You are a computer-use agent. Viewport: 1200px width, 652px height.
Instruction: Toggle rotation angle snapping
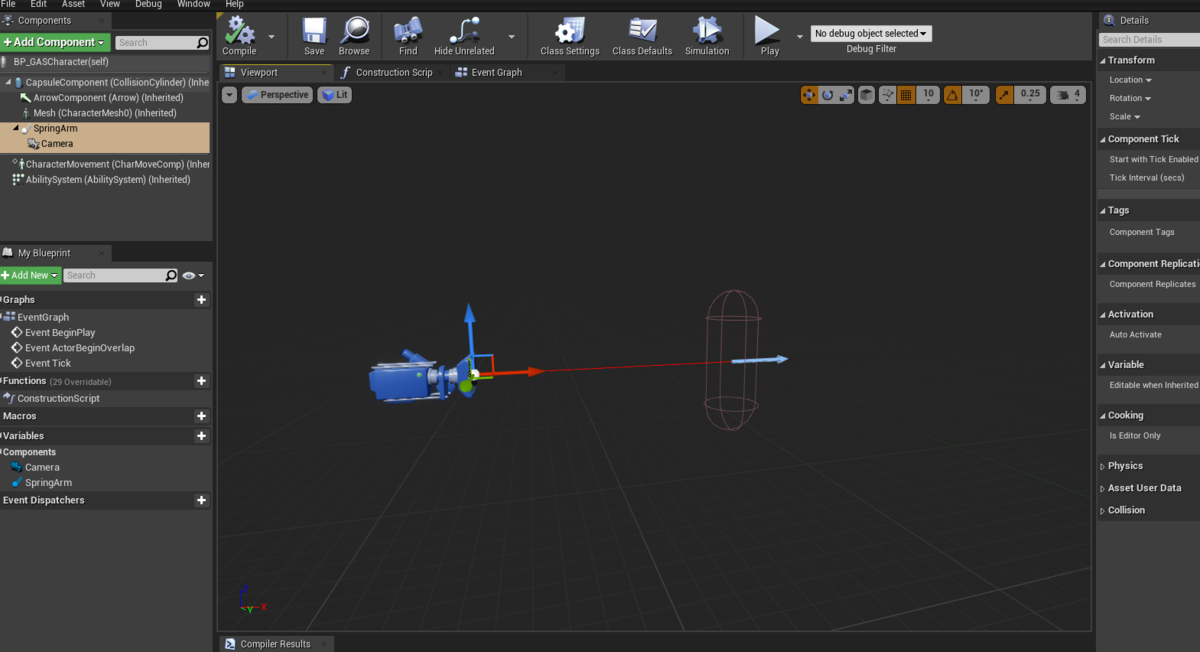pyautogui.click(x=952, y=95)
